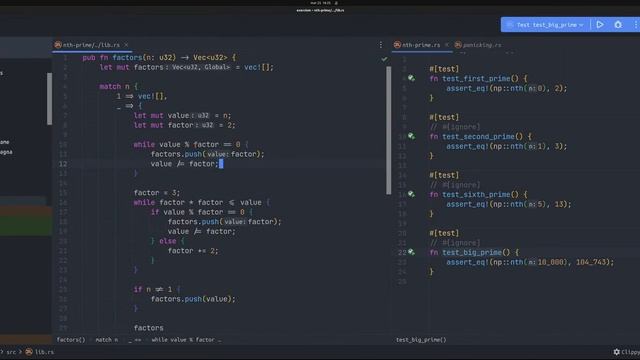Click test_sixth_prime function name
The image size is (640, 360).
tap(476, 194)
